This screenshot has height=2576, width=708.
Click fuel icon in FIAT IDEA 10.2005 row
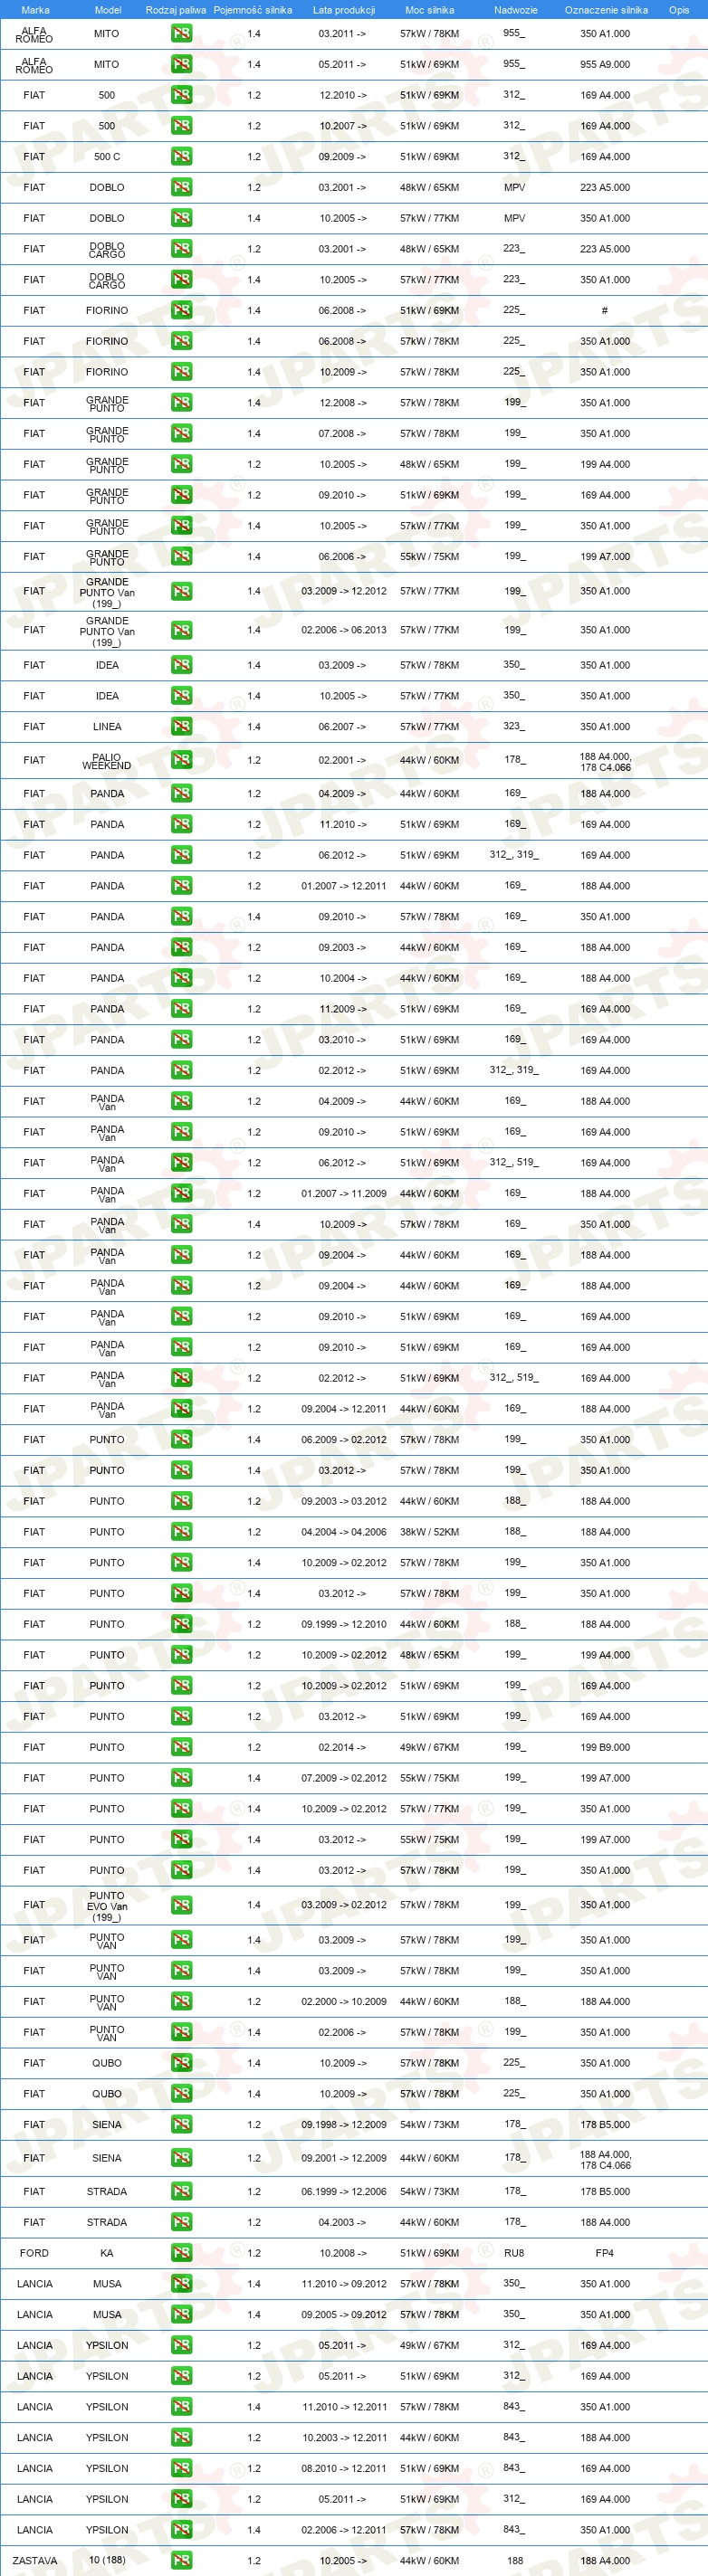point(181,696)
